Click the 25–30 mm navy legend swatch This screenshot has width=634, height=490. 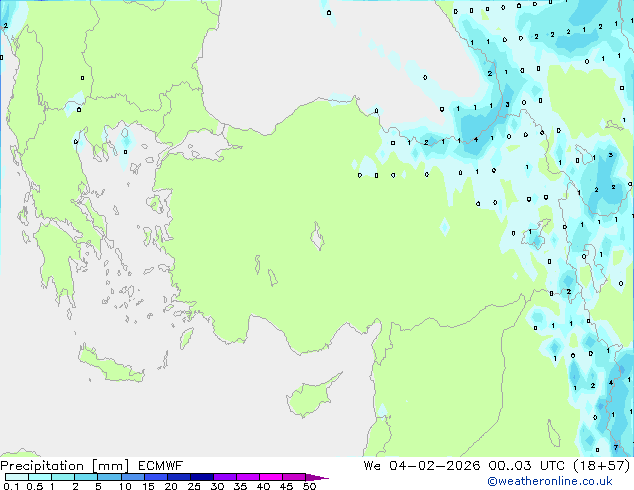tap(201, 477)
